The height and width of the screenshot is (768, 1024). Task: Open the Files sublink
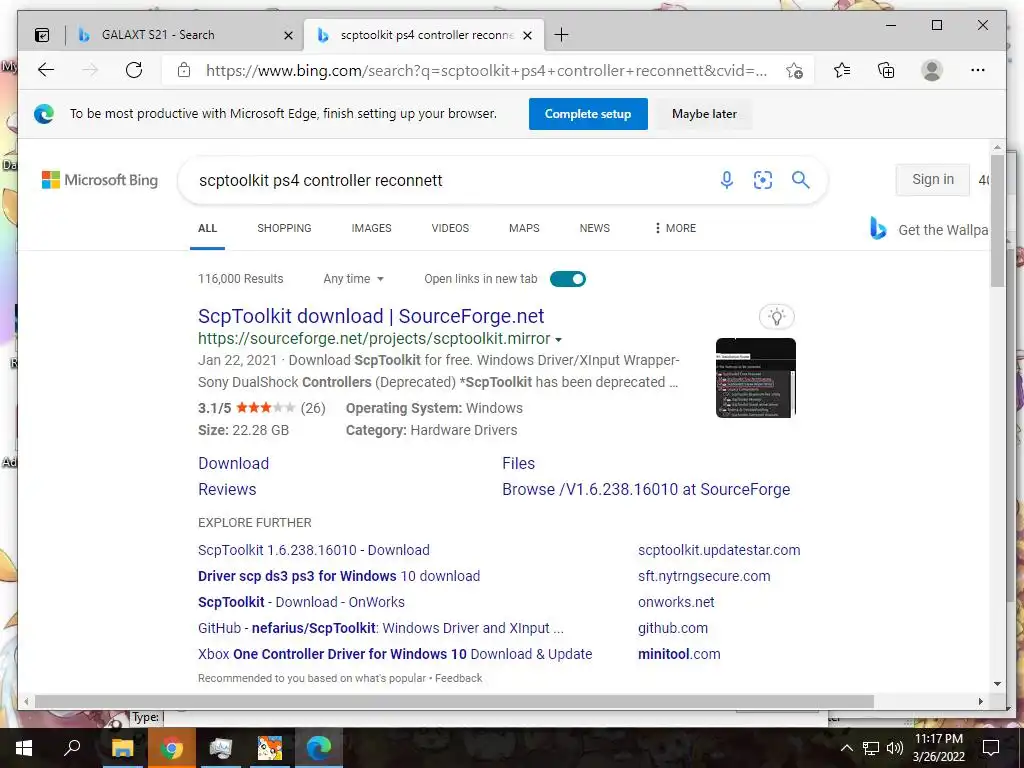point(518,463)
